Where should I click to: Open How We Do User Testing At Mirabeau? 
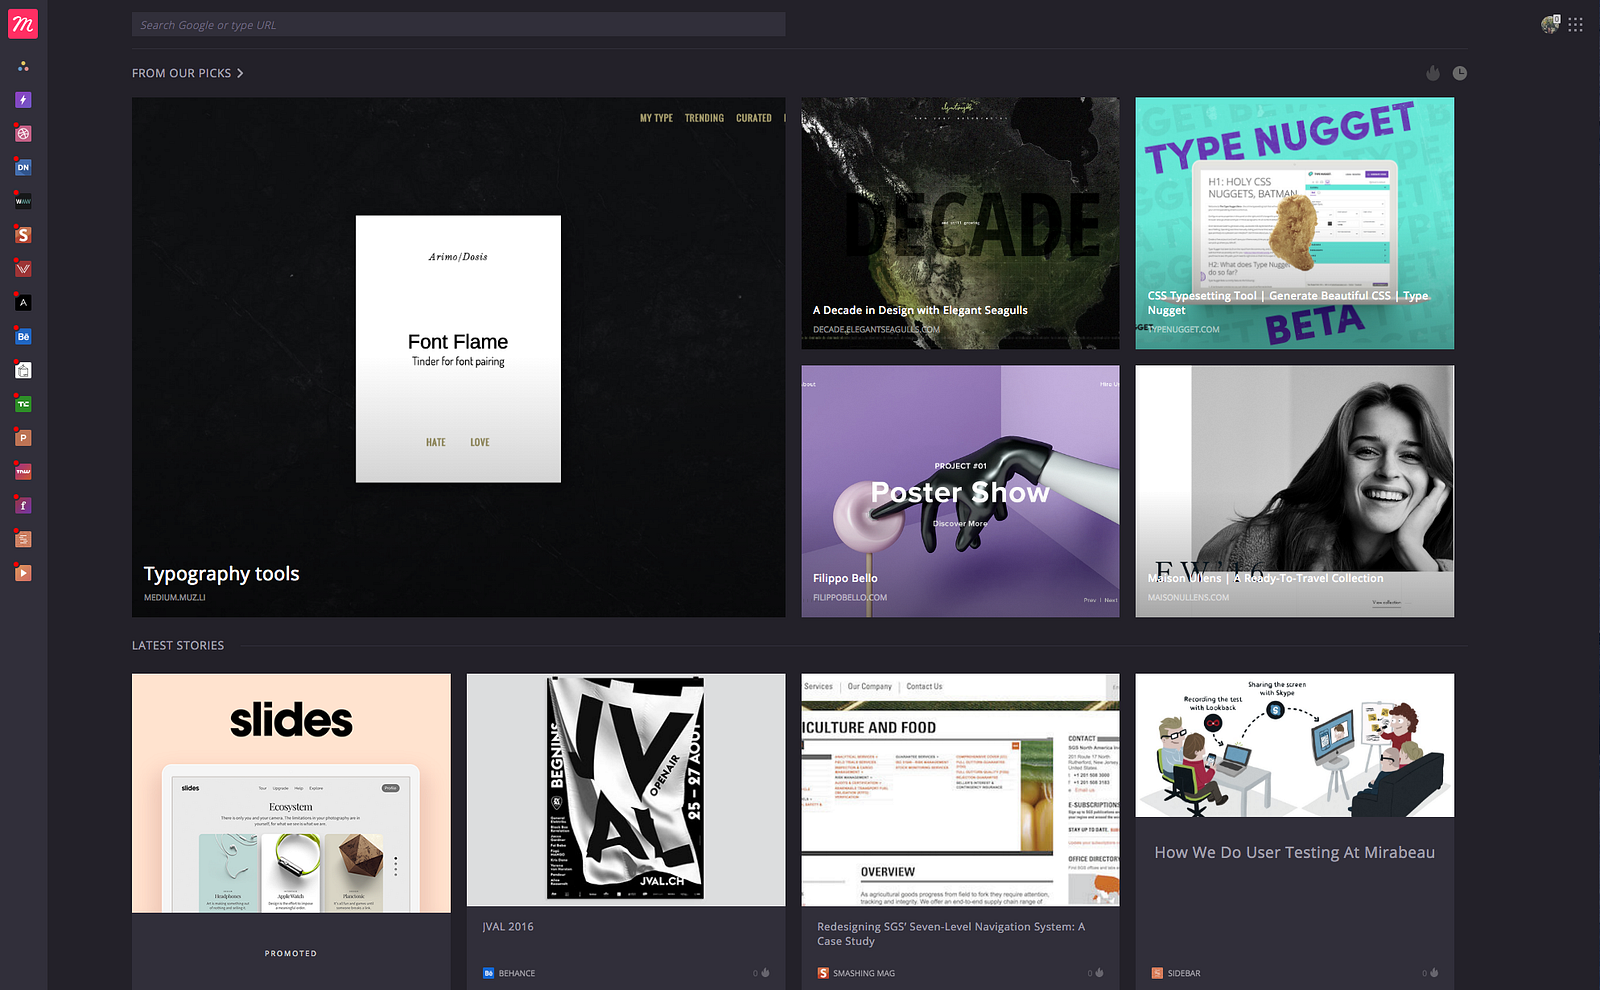[x=1295, y=852]
